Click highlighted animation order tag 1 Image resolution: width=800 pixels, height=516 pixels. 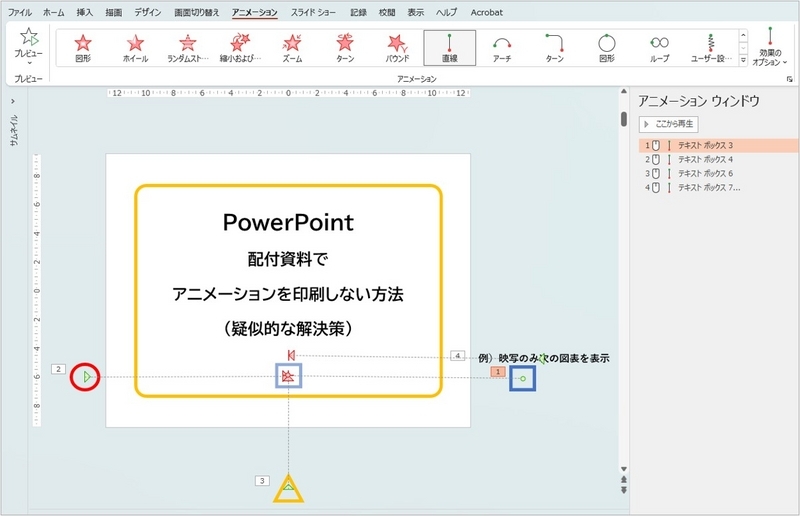[498, 372]
